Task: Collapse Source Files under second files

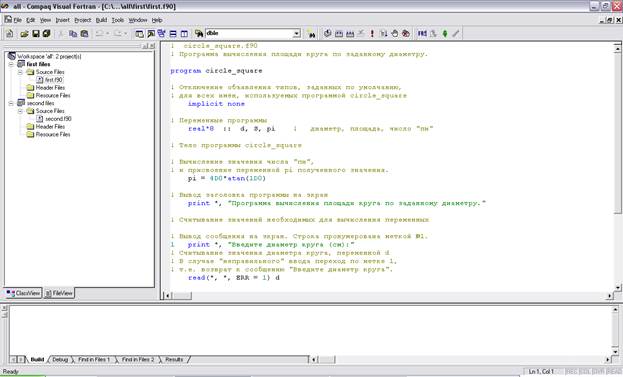Action: tap(20, 111)
